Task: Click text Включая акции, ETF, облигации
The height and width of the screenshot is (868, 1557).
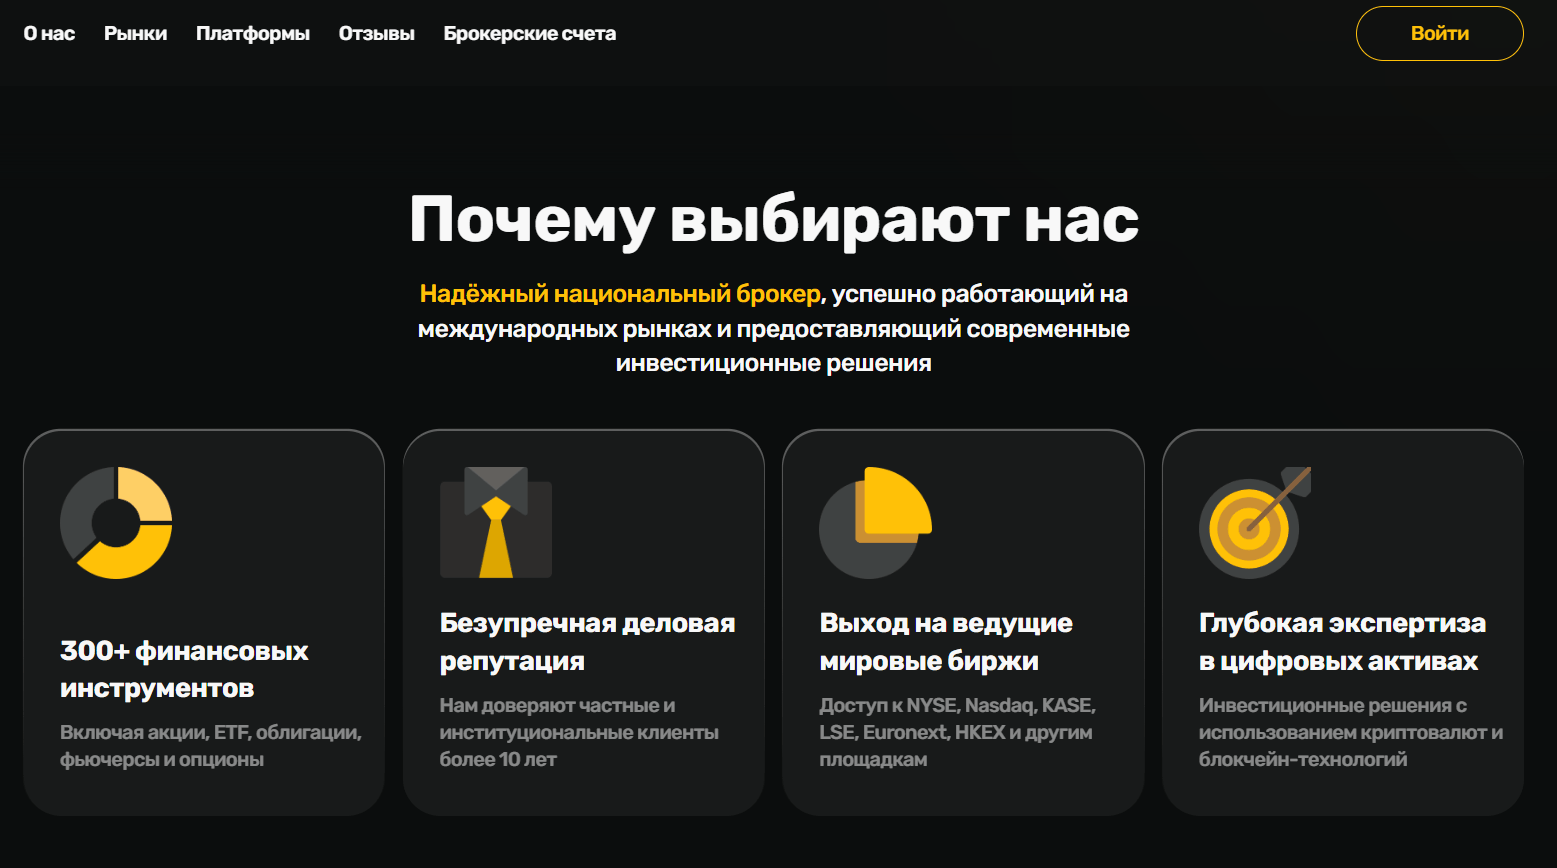Action: (x=210, y=732)
